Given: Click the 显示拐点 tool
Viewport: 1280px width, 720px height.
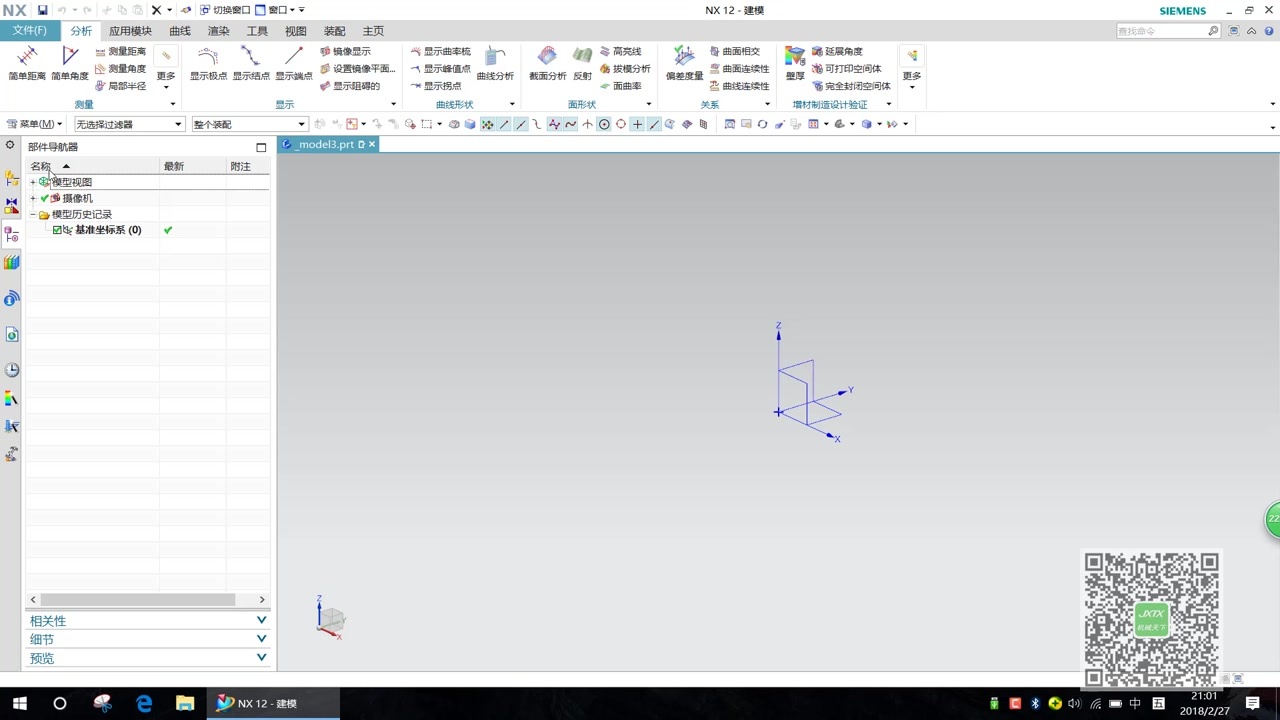Looking at the screenshot, I should [436, 86].
